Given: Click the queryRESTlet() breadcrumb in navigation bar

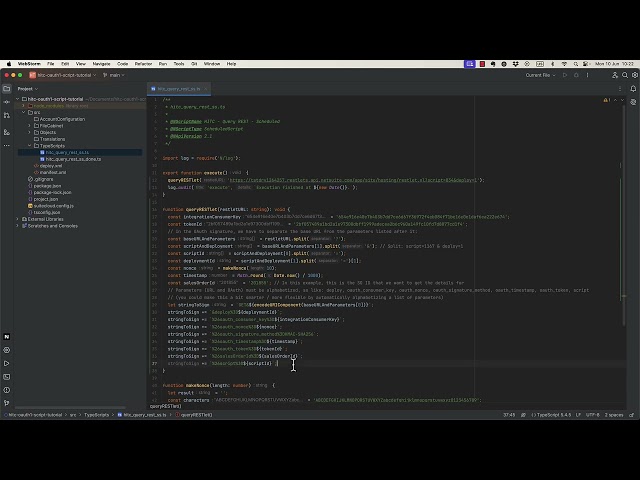Looking at the screenshot, I should [x=196, y=415].
